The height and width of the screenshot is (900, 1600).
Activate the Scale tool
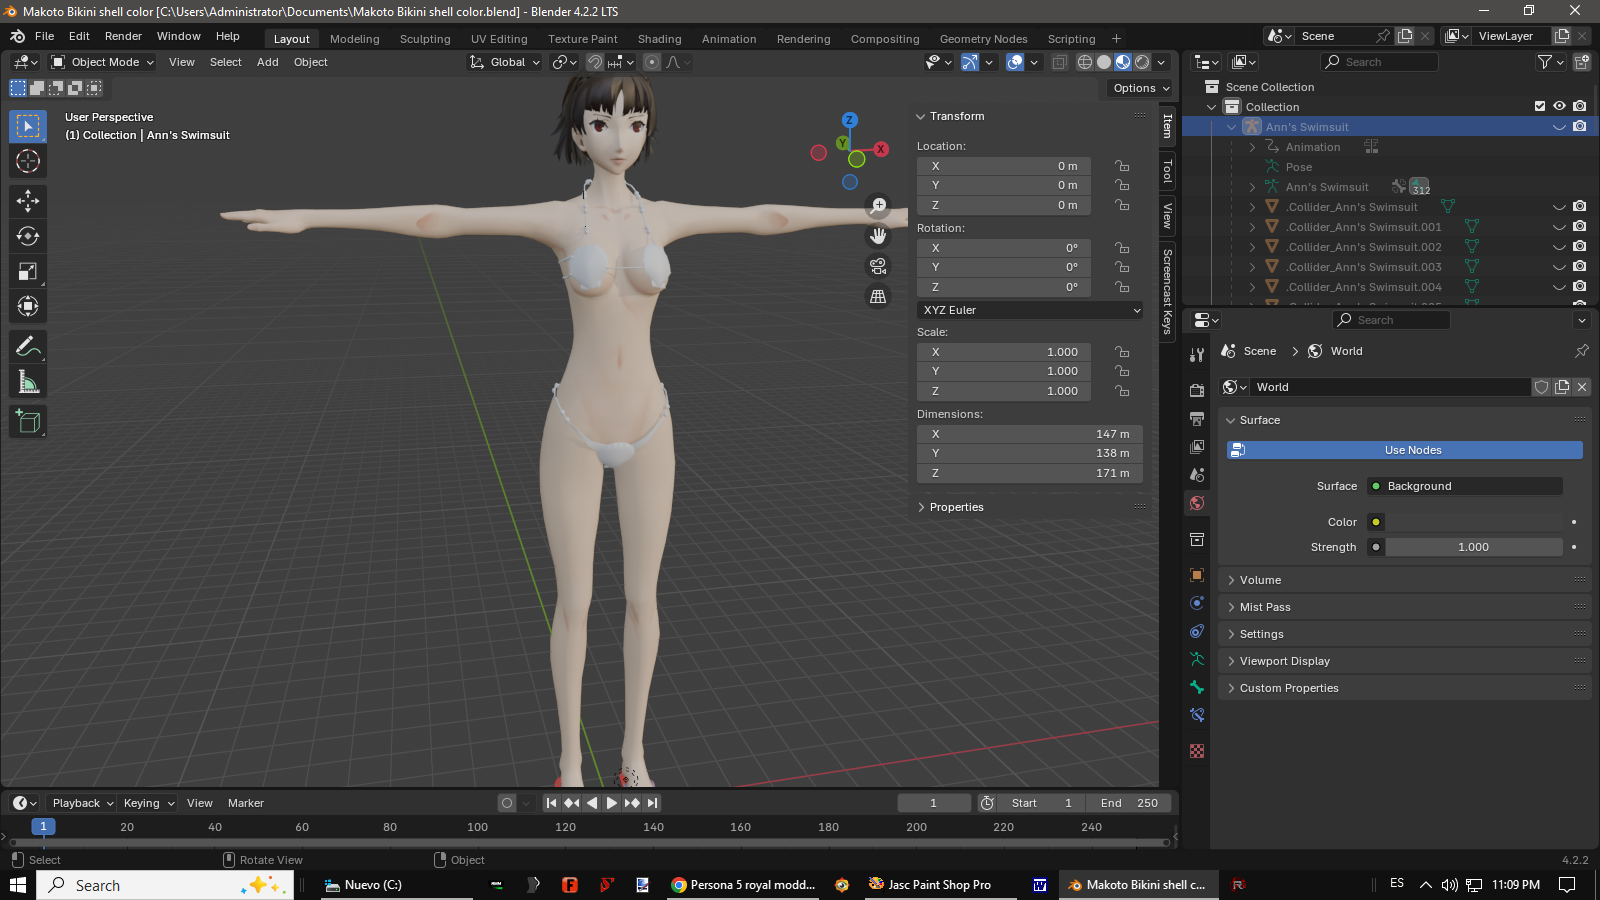28,271
